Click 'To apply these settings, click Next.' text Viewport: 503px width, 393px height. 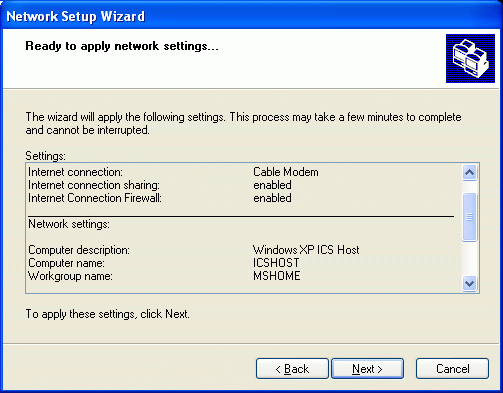(107, 314)
